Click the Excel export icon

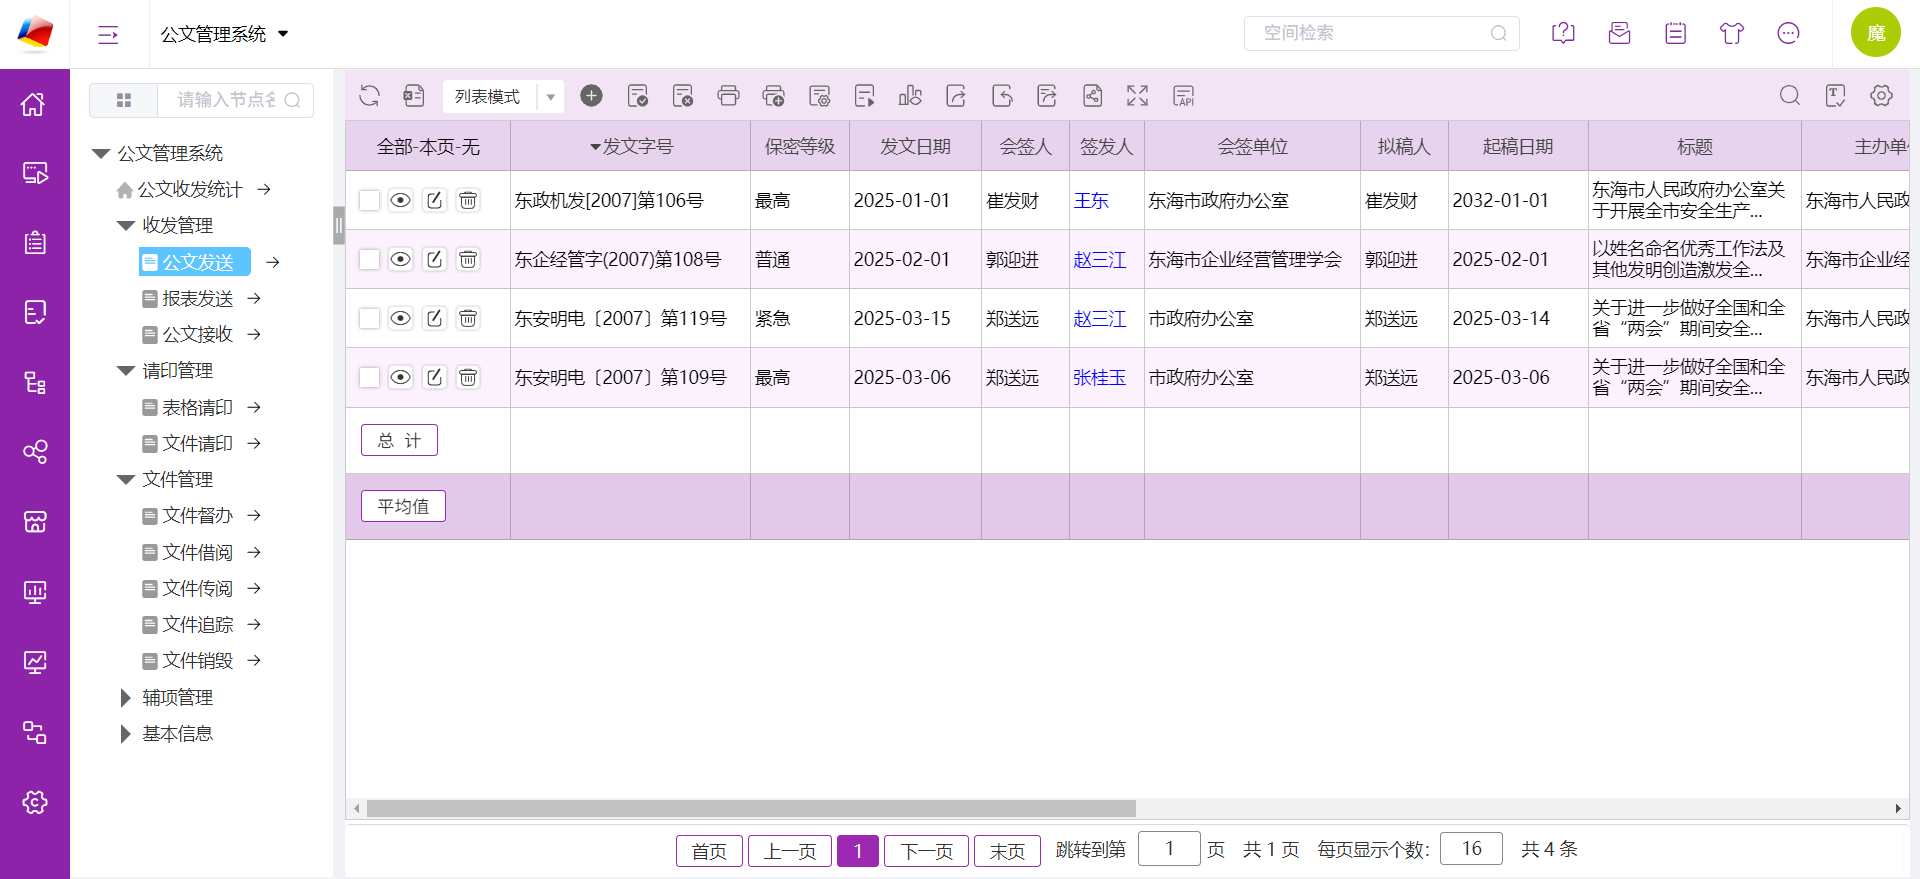(414, 96)
